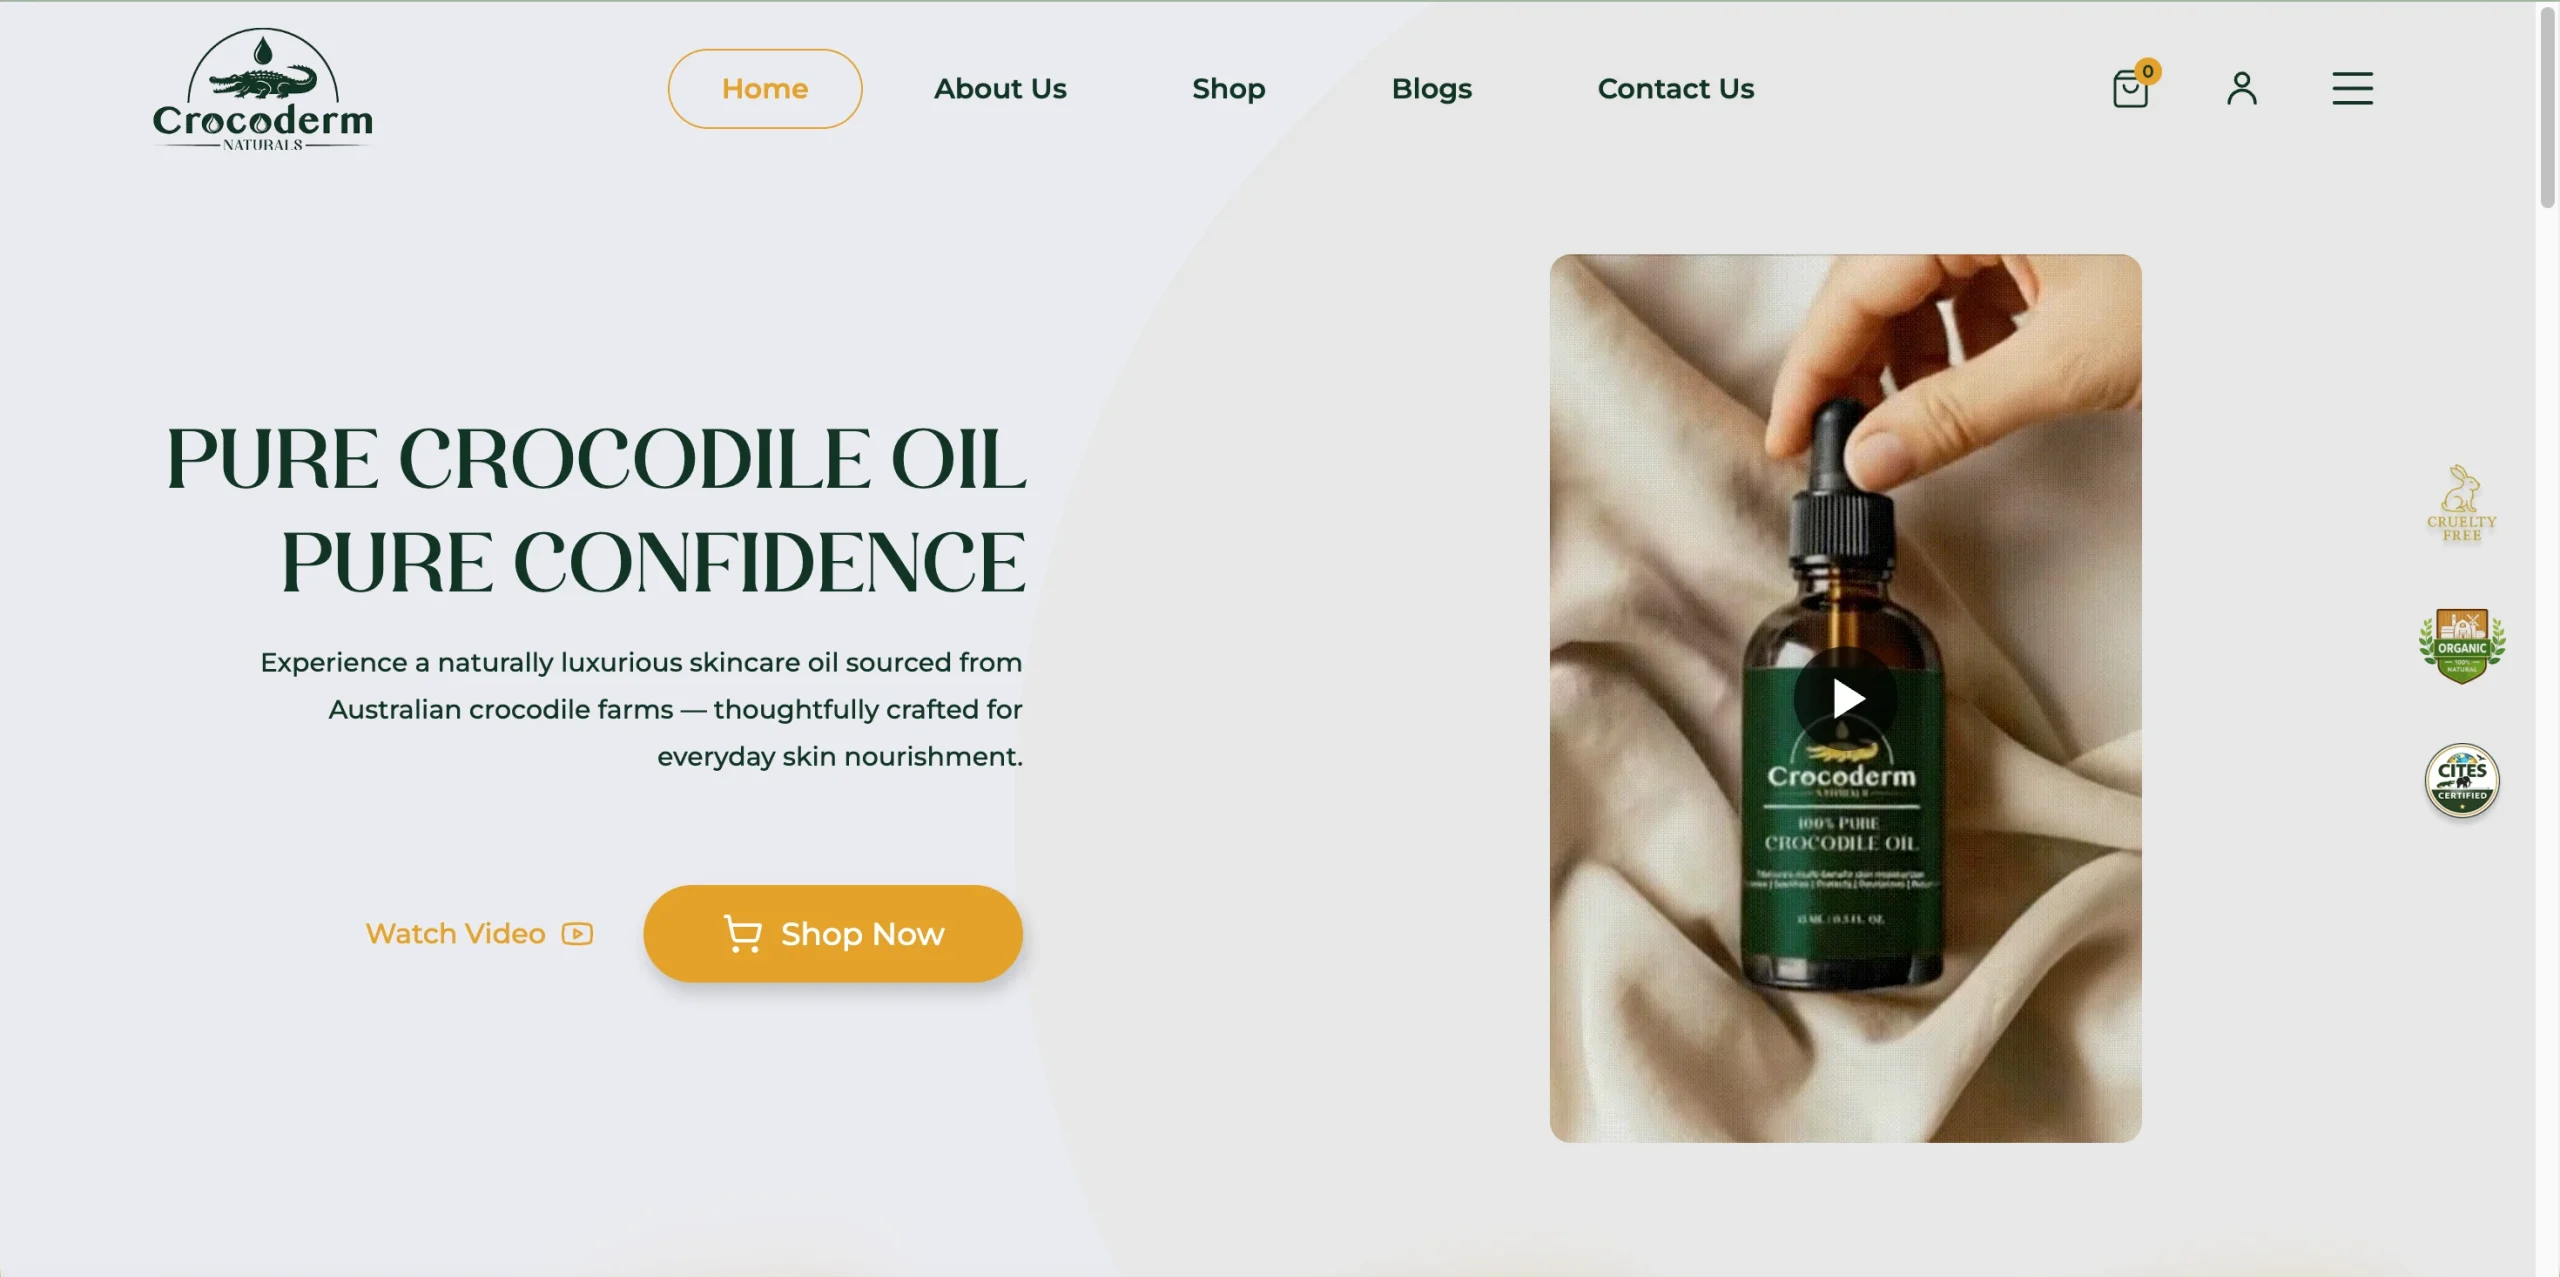This screenshot has height=1277, width=2560.
Task: Click the CITES Certified badge
Action: (x=2462, y=780)
